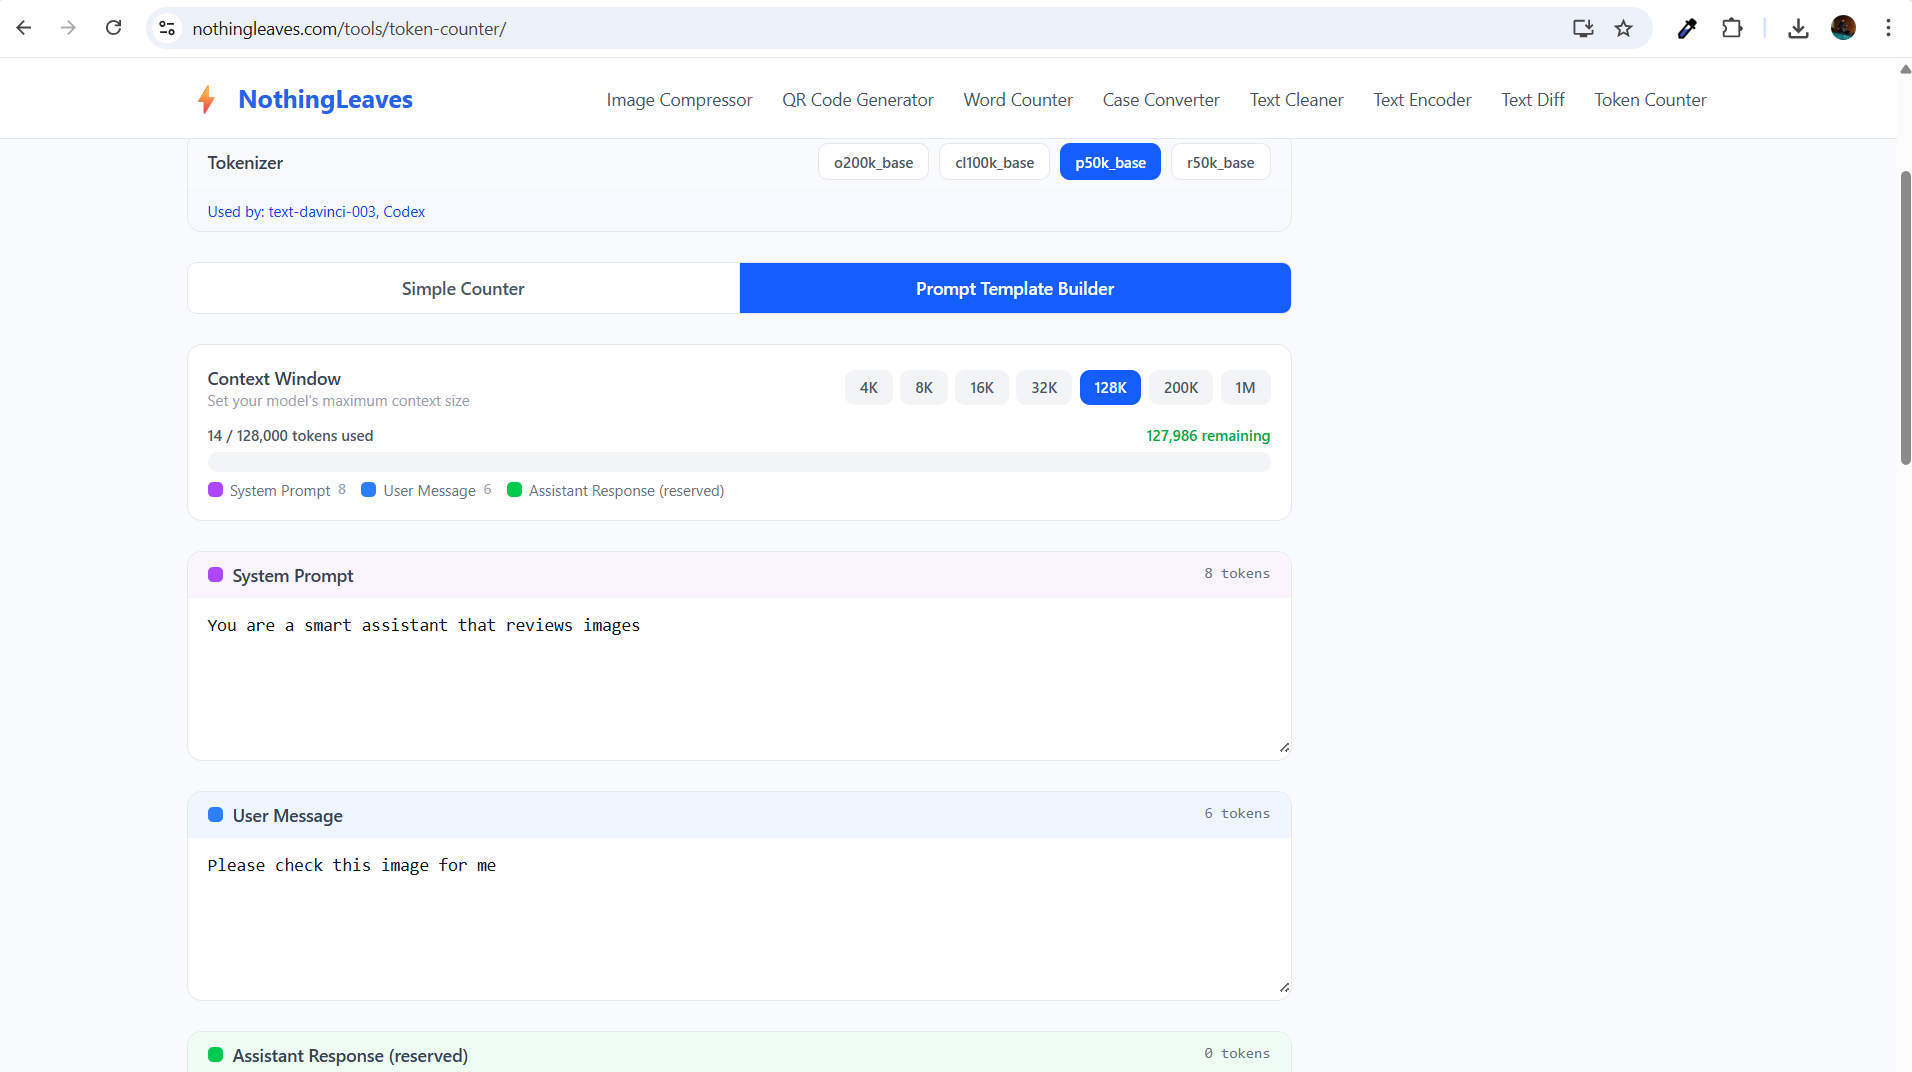Click the Codex link
The width and height of the screenshot is (1912, 1072).
point(404,211)
